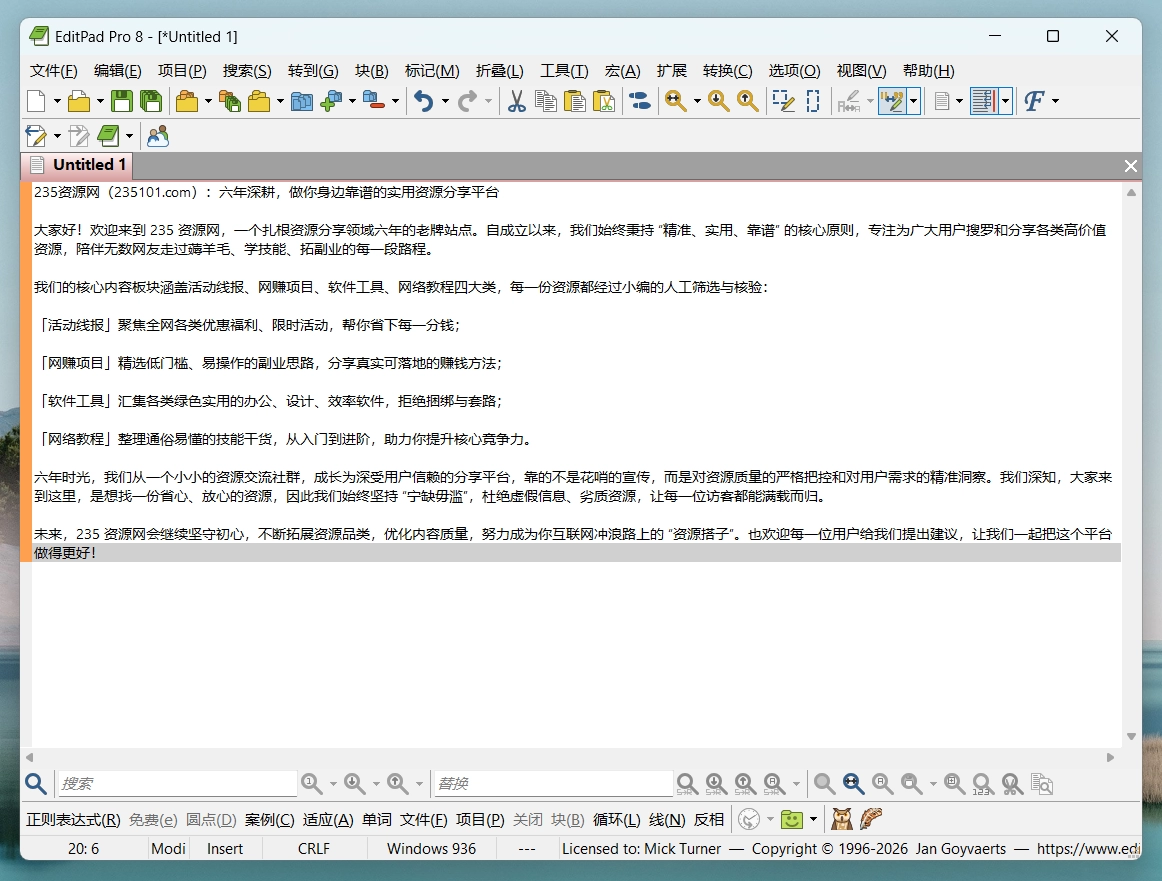
Task: Expand the dropdown beside line numbers button
Action: (1006, 101)
